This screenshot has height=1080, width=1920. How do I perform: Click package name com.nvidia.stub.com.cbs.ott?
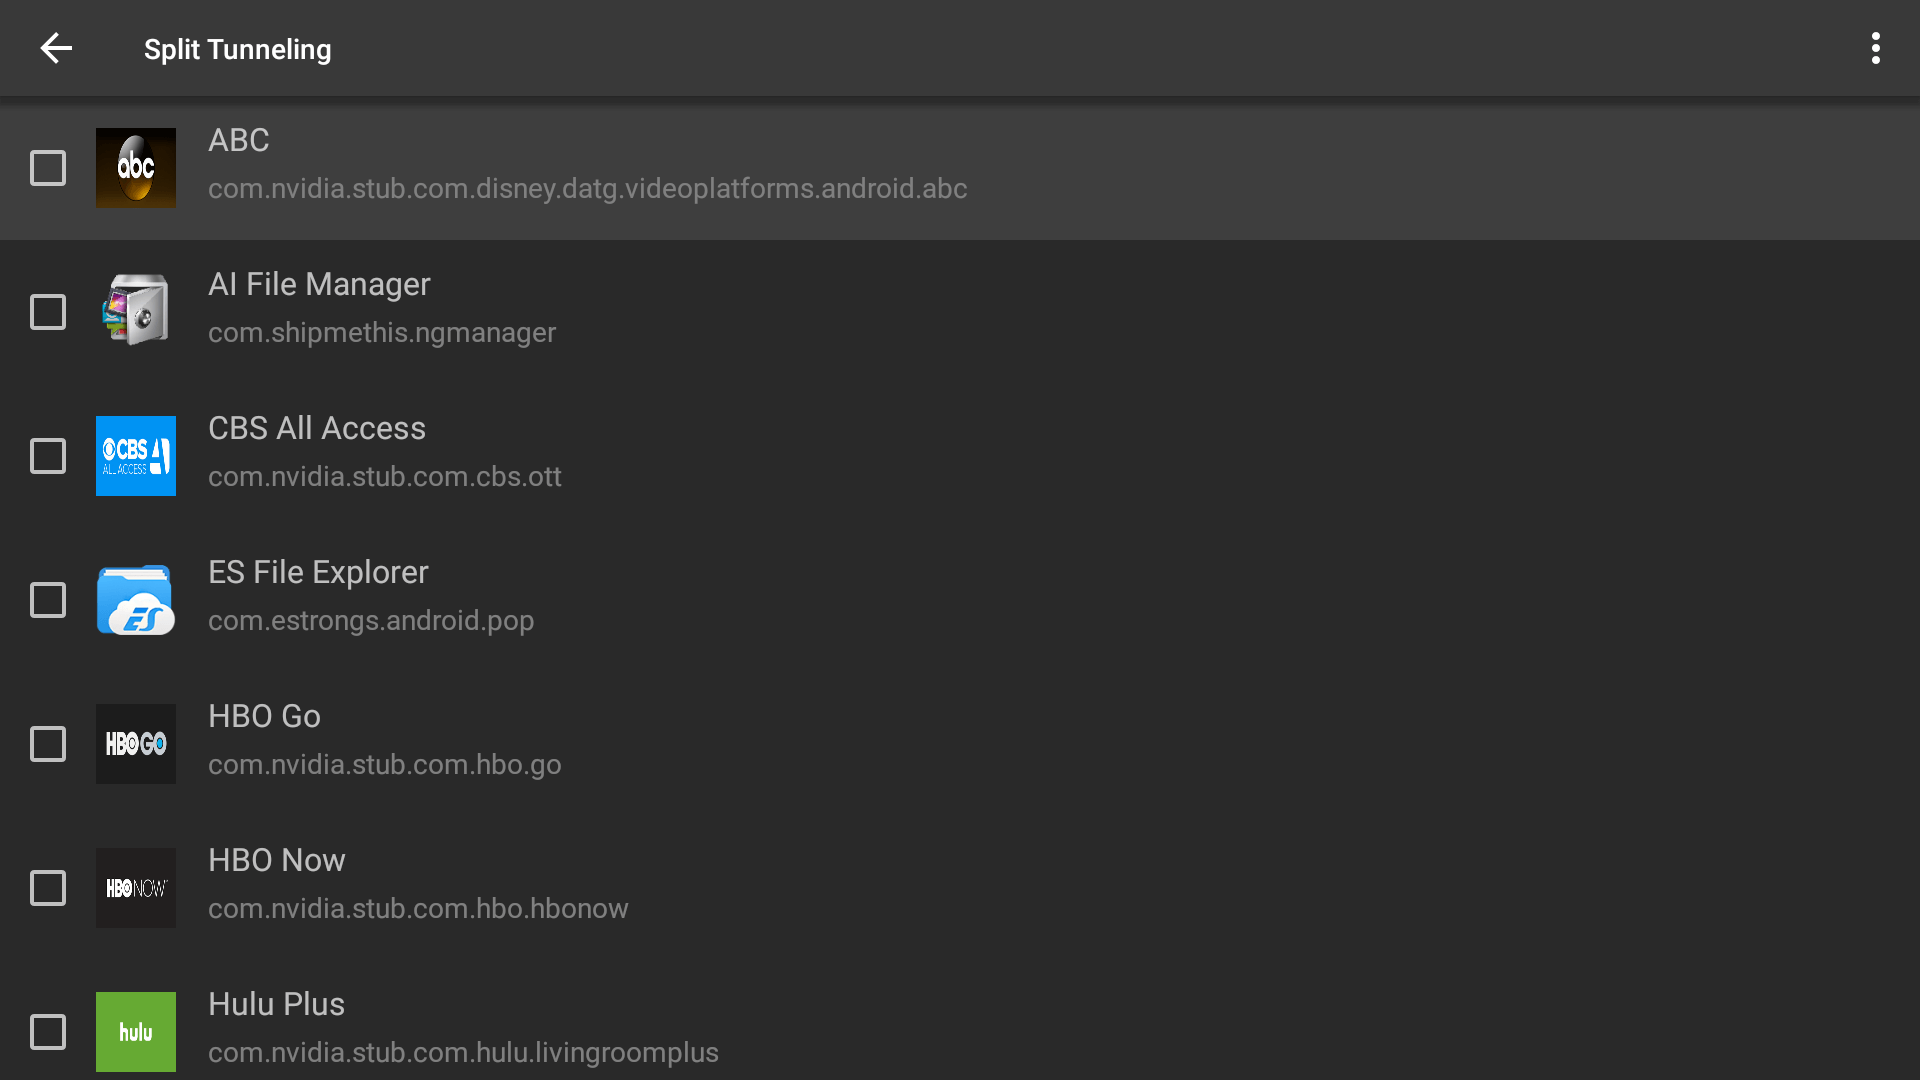[x=385, y=476]
